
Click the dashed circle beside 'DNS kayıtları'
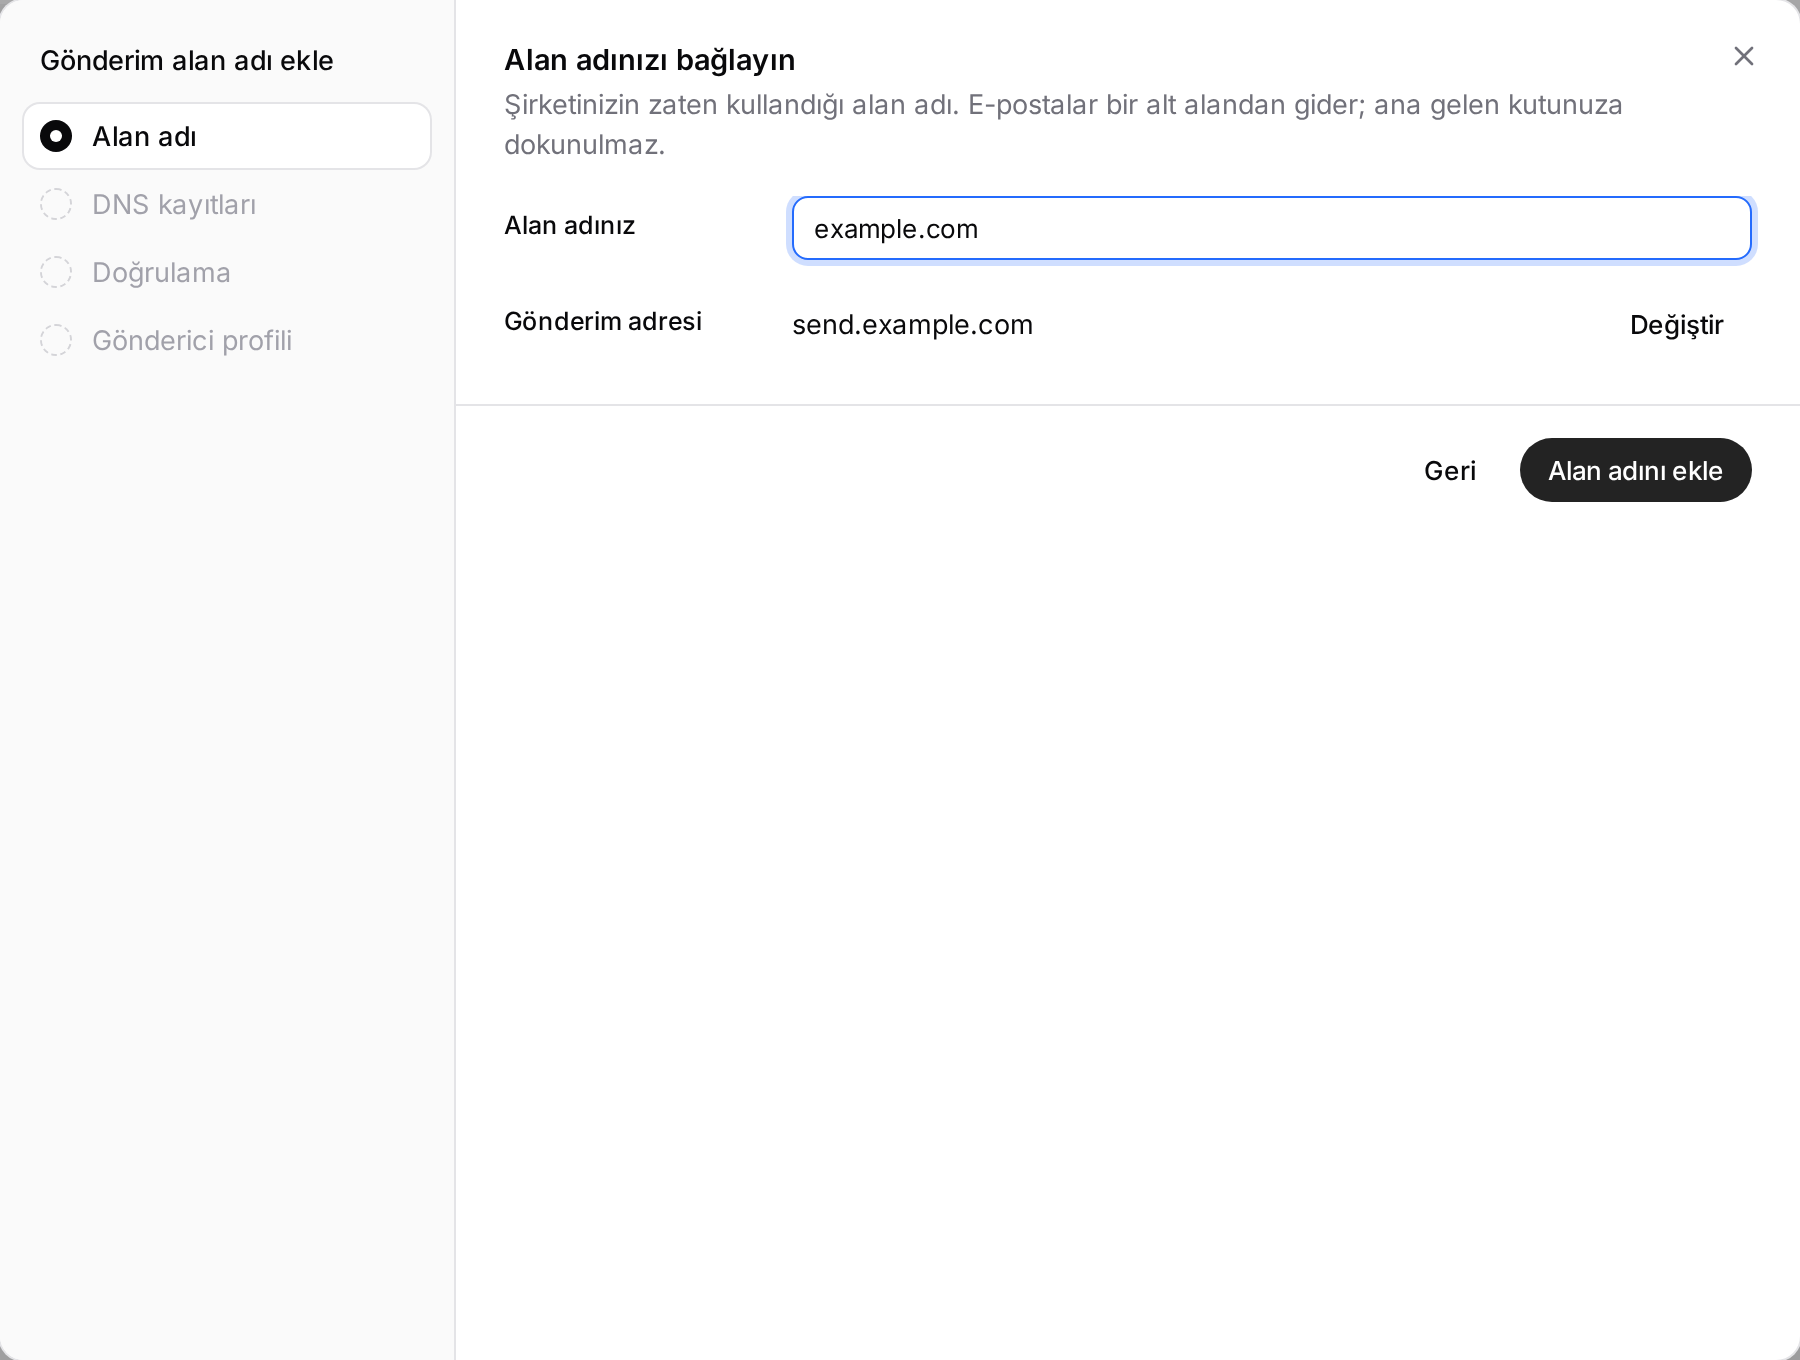coord(56,204)
